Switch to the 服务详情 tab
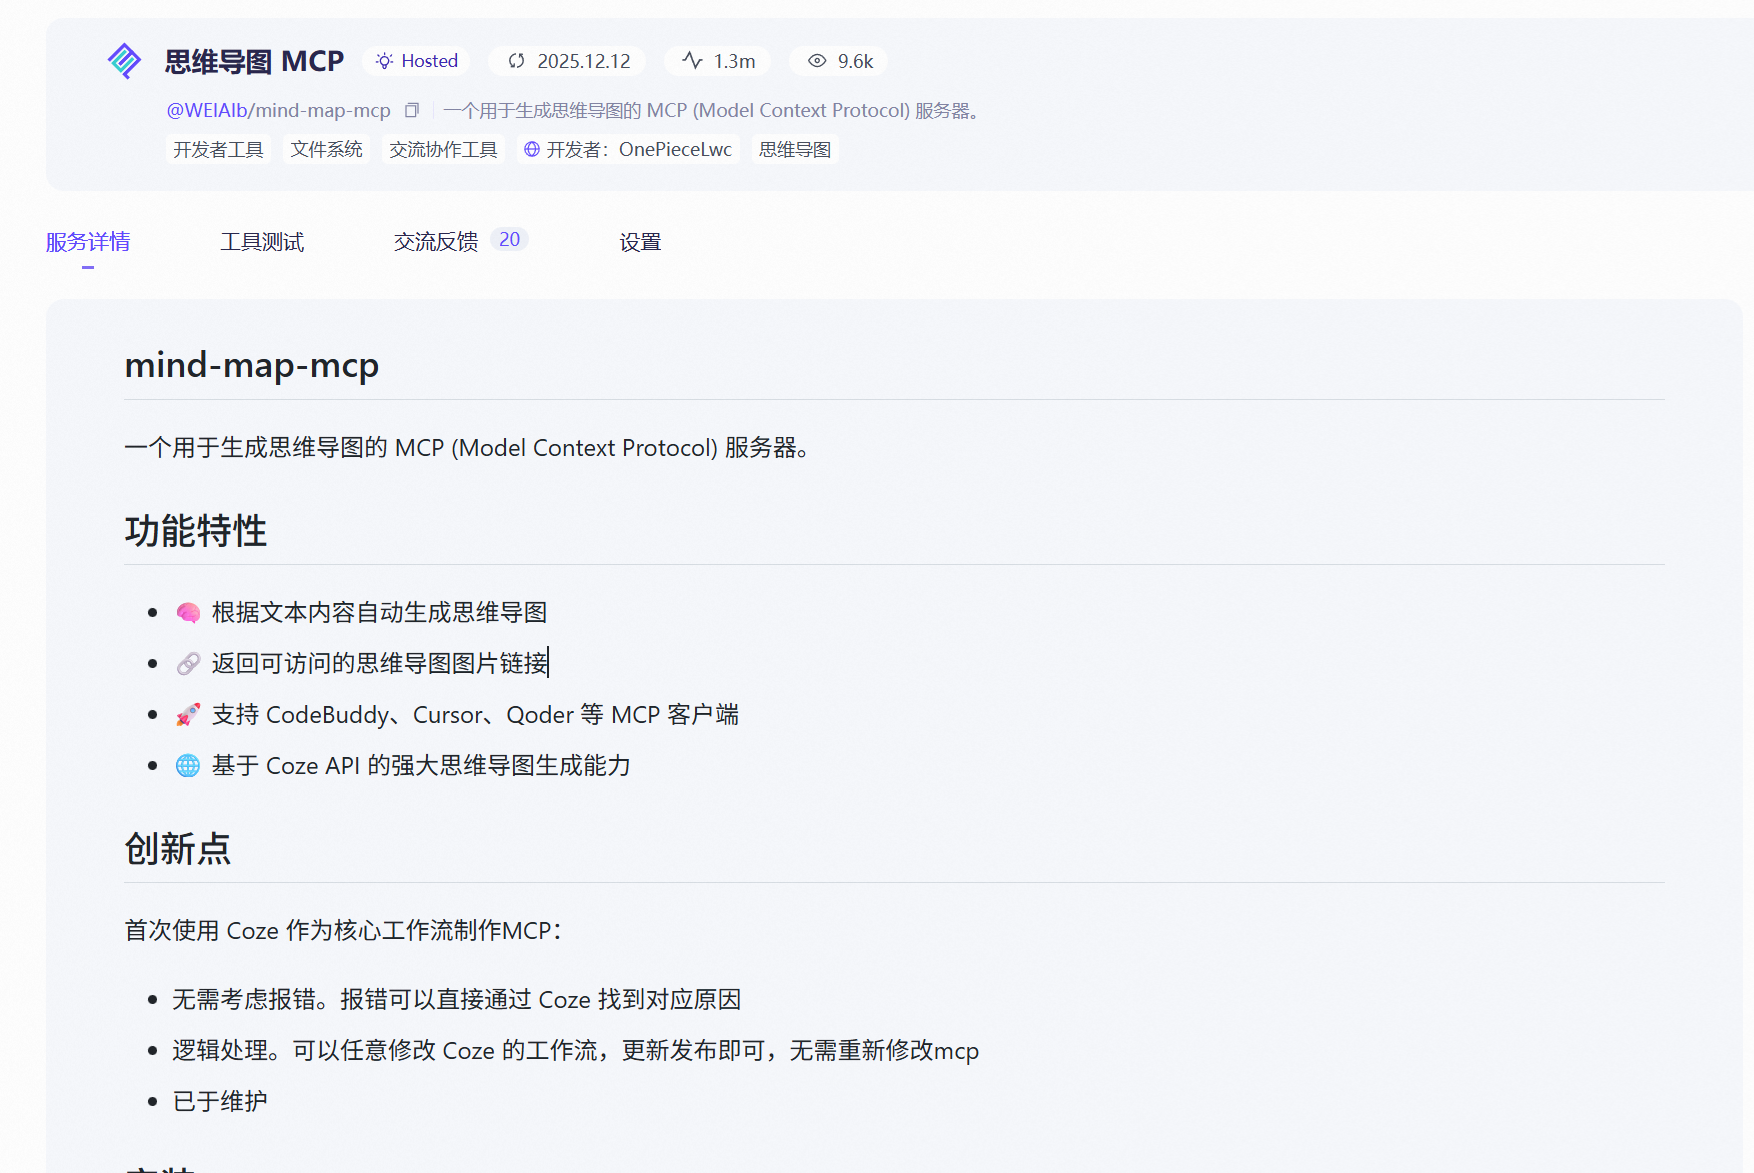The image size is (1754, 1173). click(x=88, y=242)
